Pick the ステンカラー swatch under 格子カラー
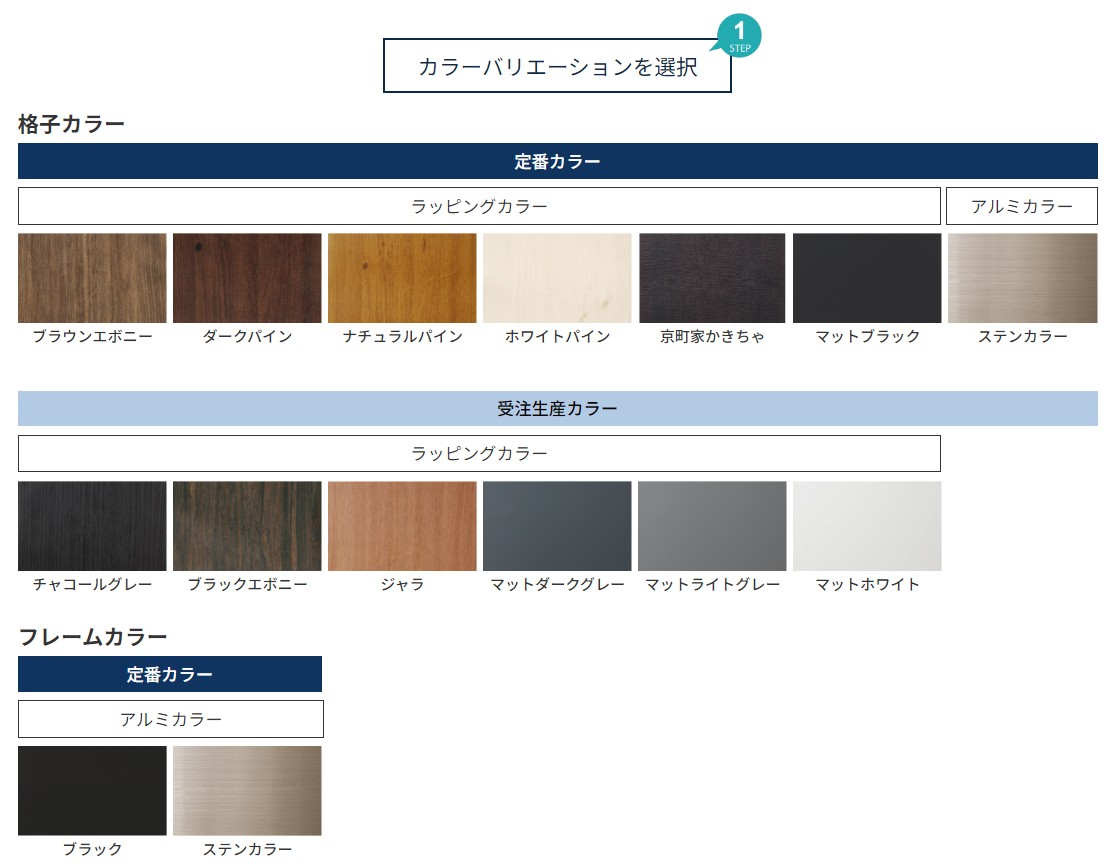1117x868 pixels. pos(1022,278)
